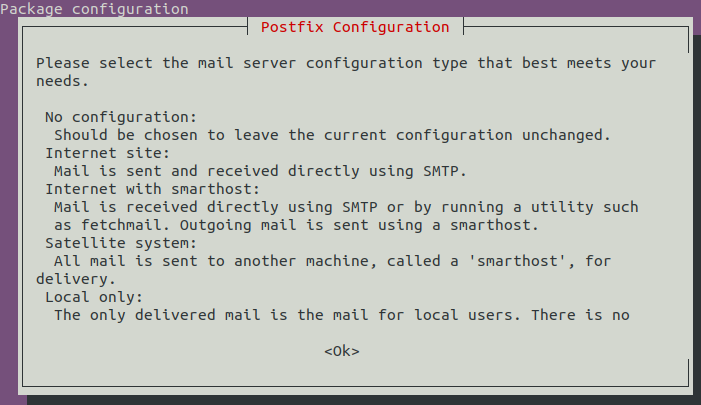Click the 'Package configuration' header text
This screenshot has width=701, height=405.
click(94, 9)
